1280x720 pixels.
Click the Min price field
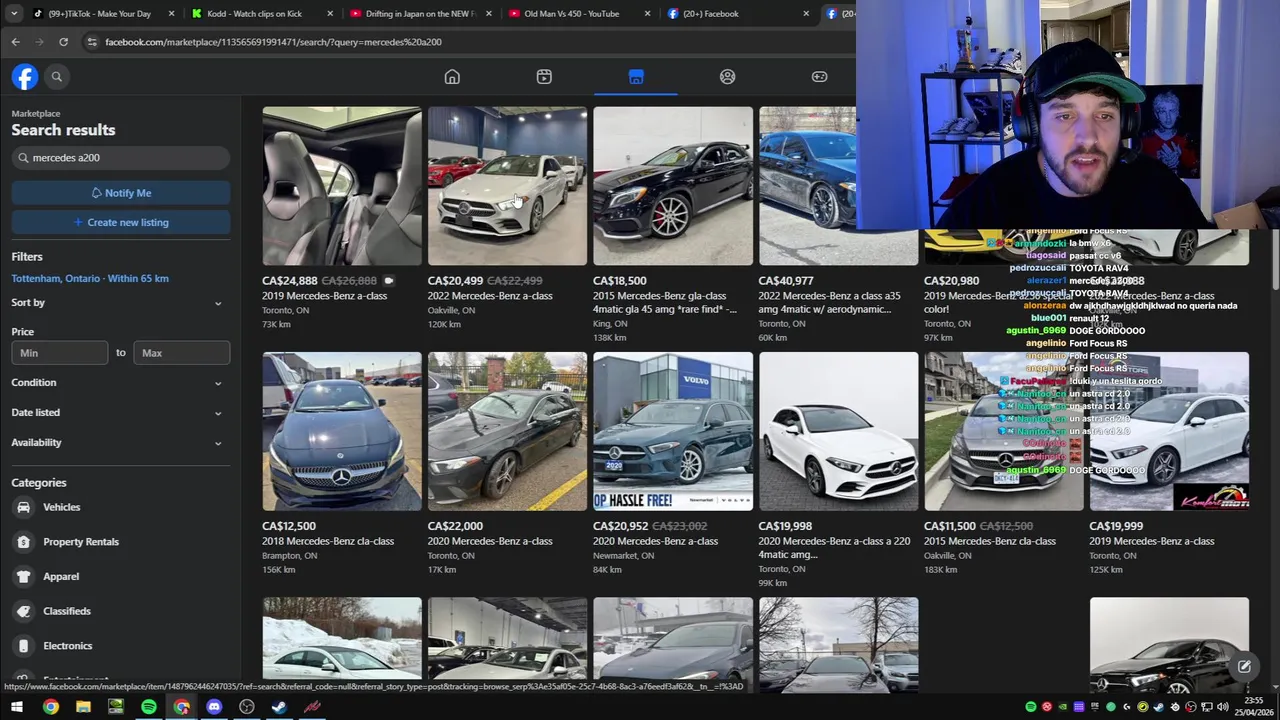pyautogui.click(x=60, y=353)
